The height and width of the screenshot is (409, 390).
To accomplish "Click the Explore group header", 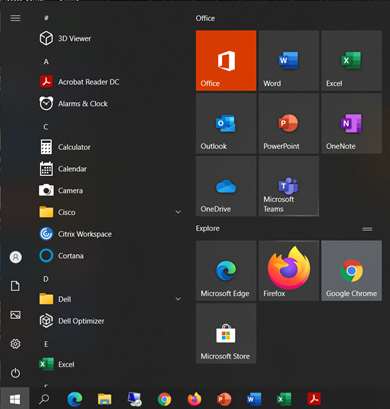I will coord(208,228).
